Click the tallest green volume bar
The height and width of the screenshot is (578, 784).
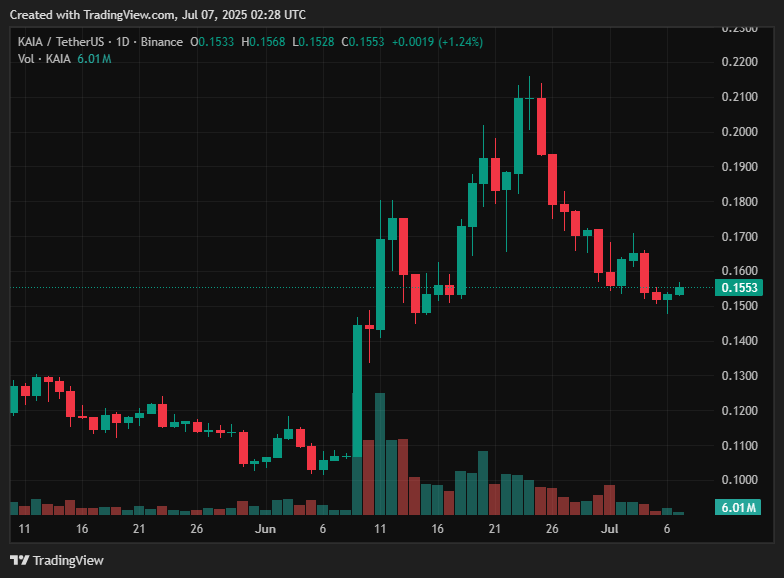380,450
